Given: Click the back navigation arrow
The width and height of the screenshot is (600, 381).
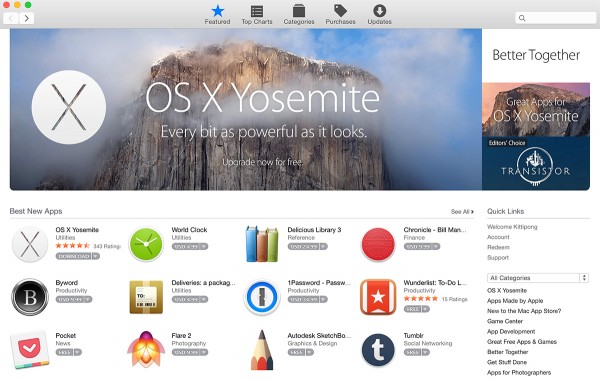Looking at the screenshot, I should (x=11, y=18).
